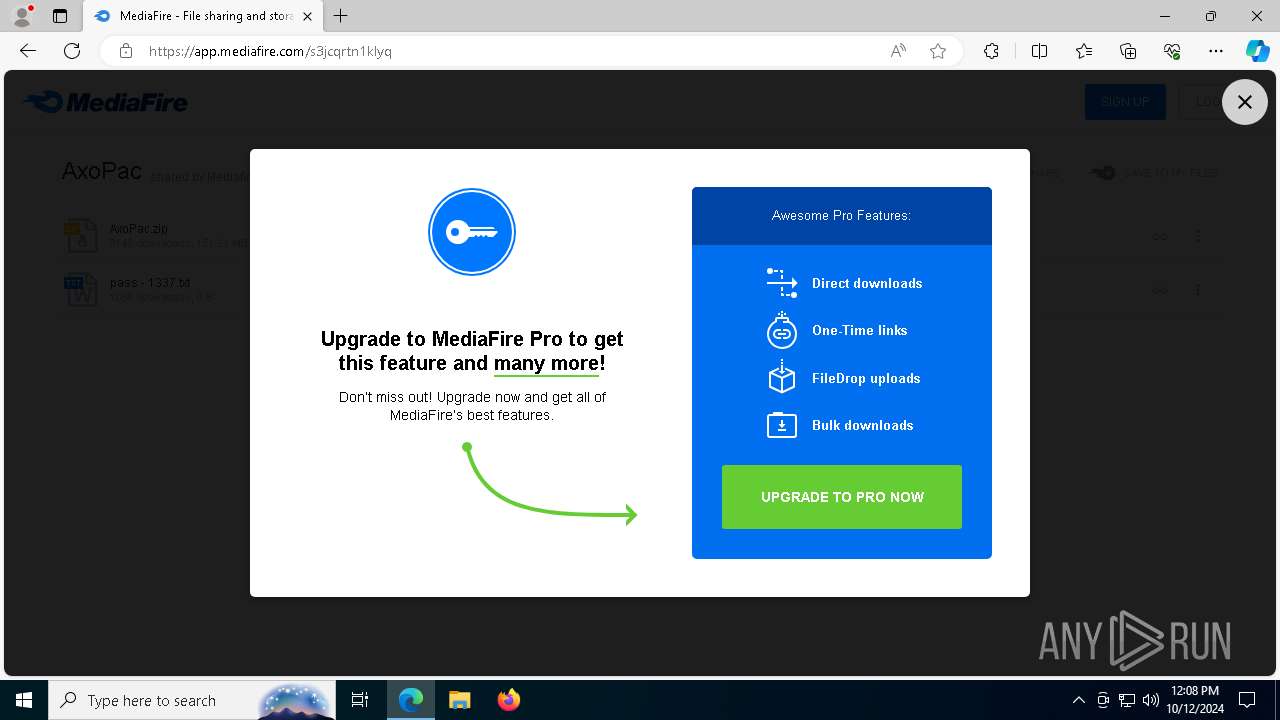This screenshot has height=720, width=1280.
Task: Copy link icon for AxoPac.zip row
Action: pyautogui.click(x=1160, y=237)
